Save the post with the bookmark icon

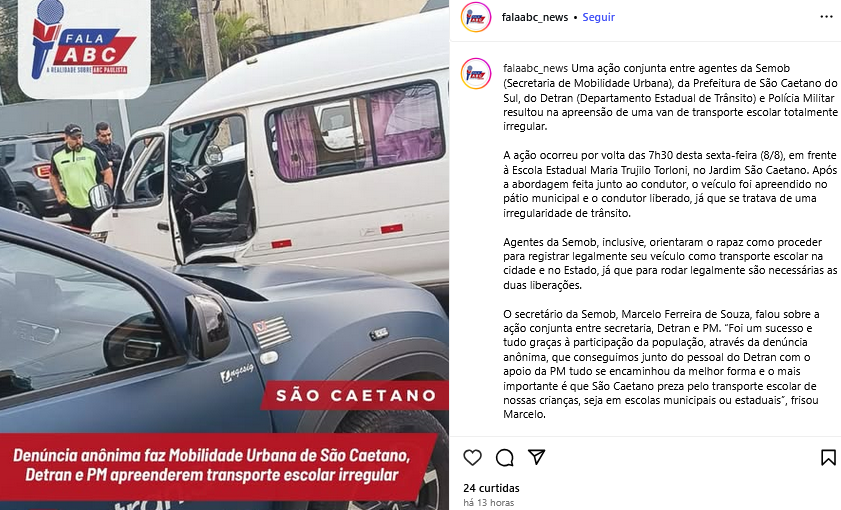828,457
